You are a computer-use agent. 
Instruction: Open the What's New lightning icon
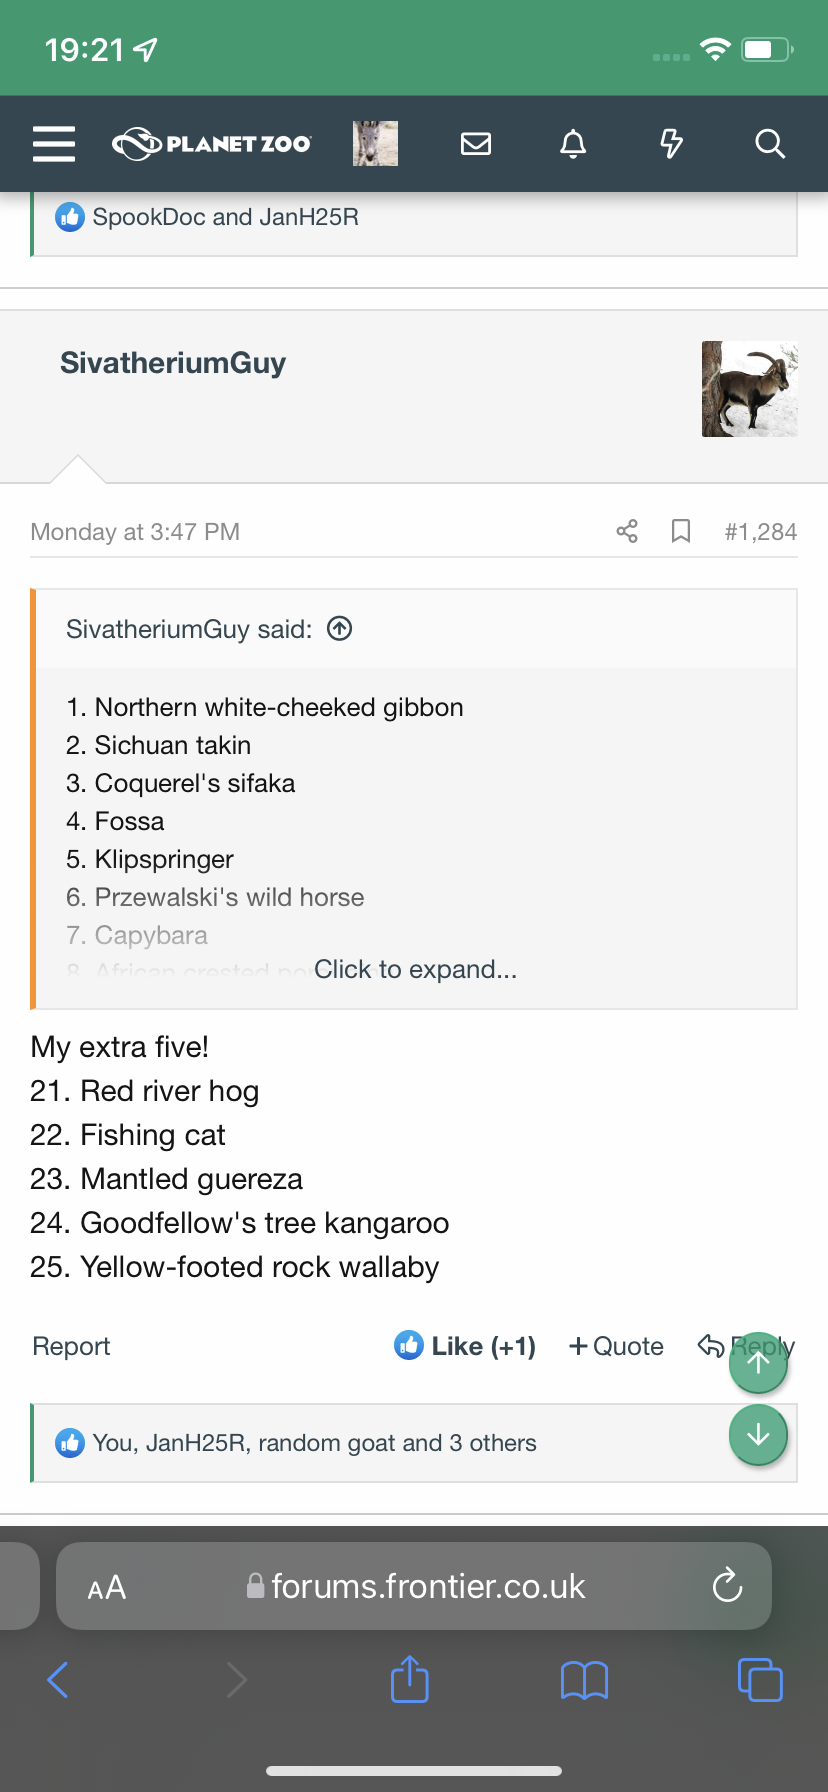[x=671, y=144]
